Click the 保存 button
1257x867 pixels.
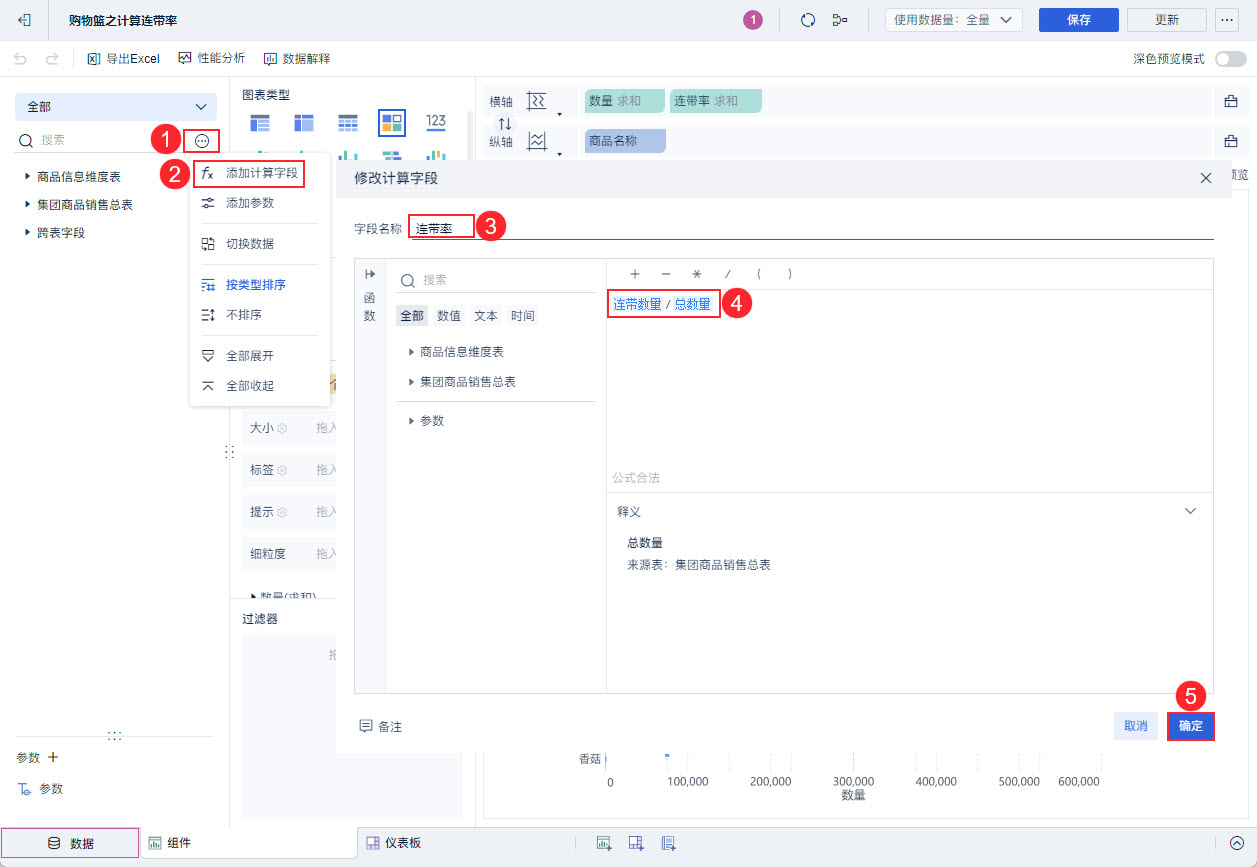click(1078, 20)
